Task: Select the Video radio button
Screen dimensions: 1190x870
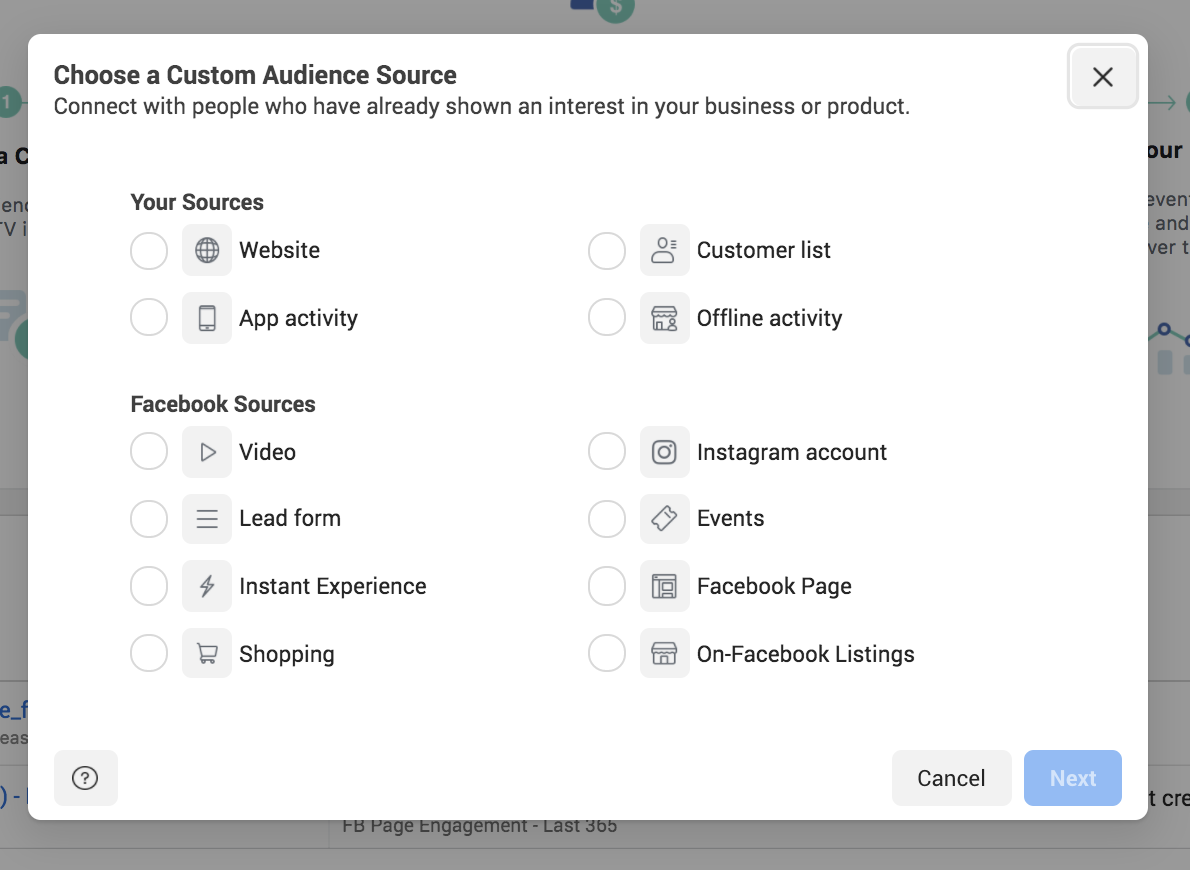Action: point(149,451)
